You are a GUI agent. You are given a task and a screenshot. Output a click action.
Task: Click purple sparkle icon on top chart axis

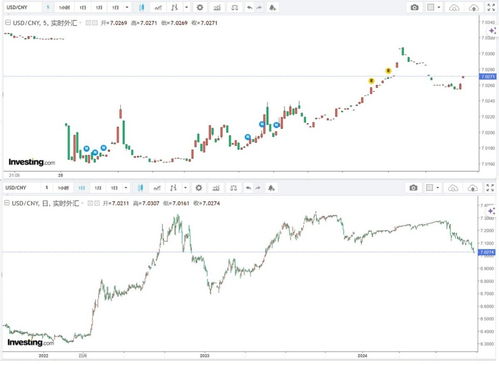[492, 31]
